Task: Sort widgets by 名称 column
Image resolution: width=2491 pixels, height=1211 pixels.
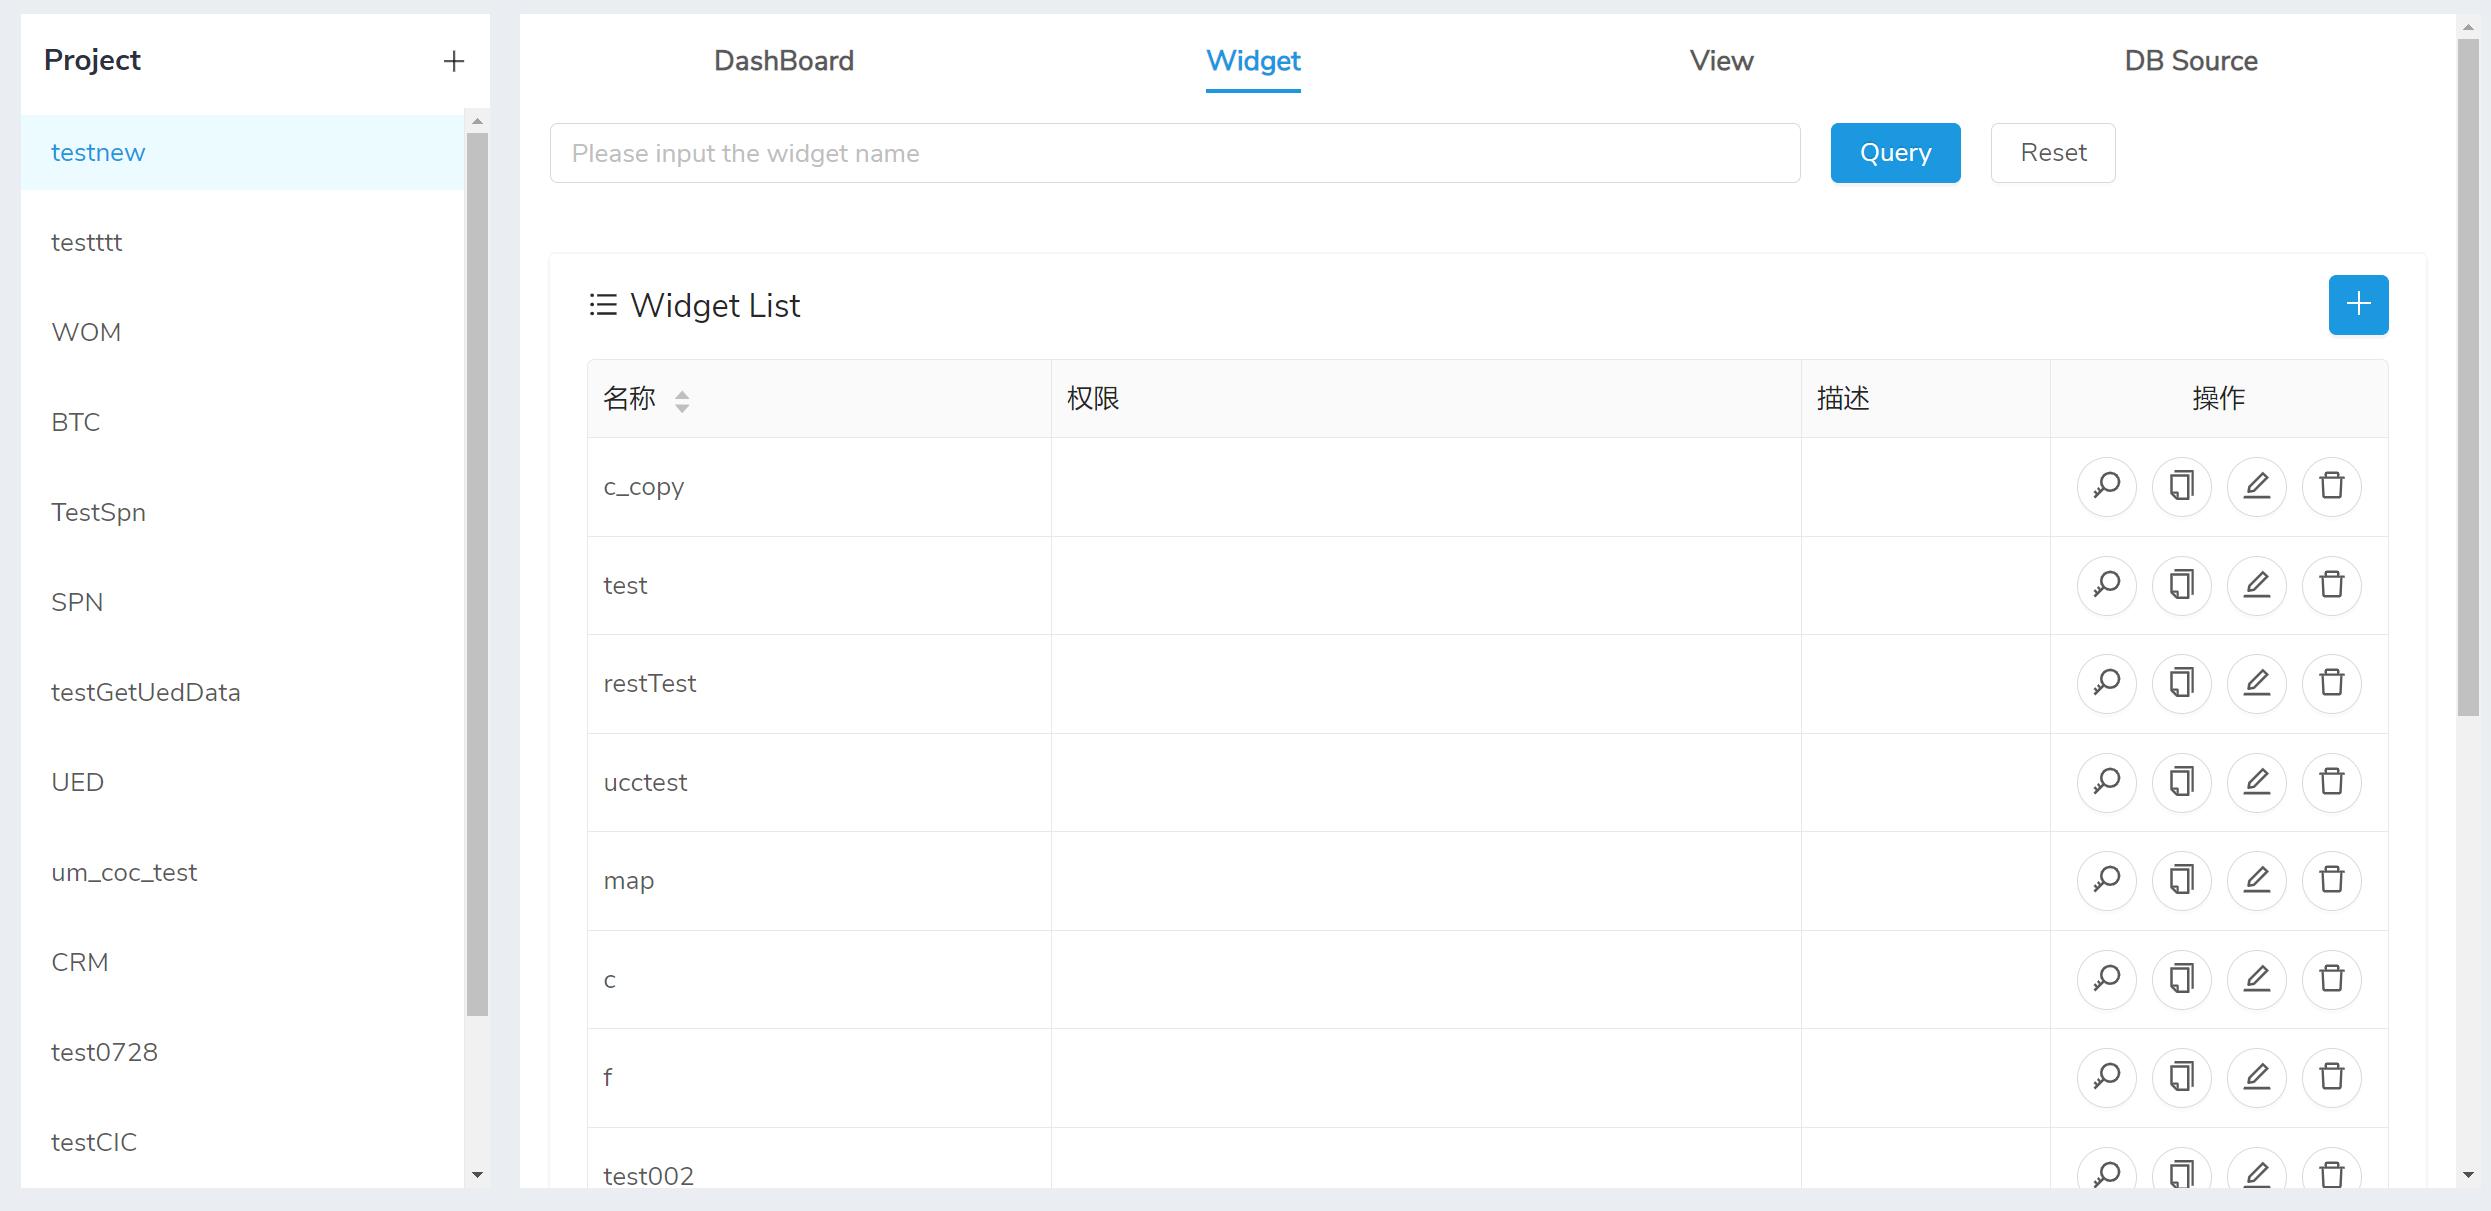Action: (x=681, y=401)
